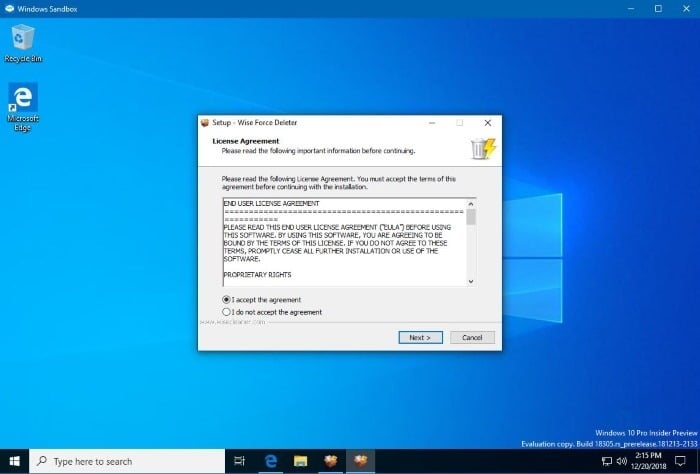
Task: Click the setup title bar box icon
Action: click(205, 123)
